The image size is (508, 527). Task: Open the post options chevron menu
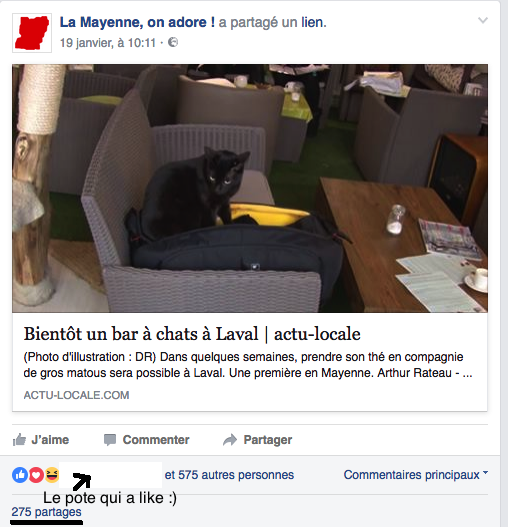pyautogui.click(x=483, y=21)
